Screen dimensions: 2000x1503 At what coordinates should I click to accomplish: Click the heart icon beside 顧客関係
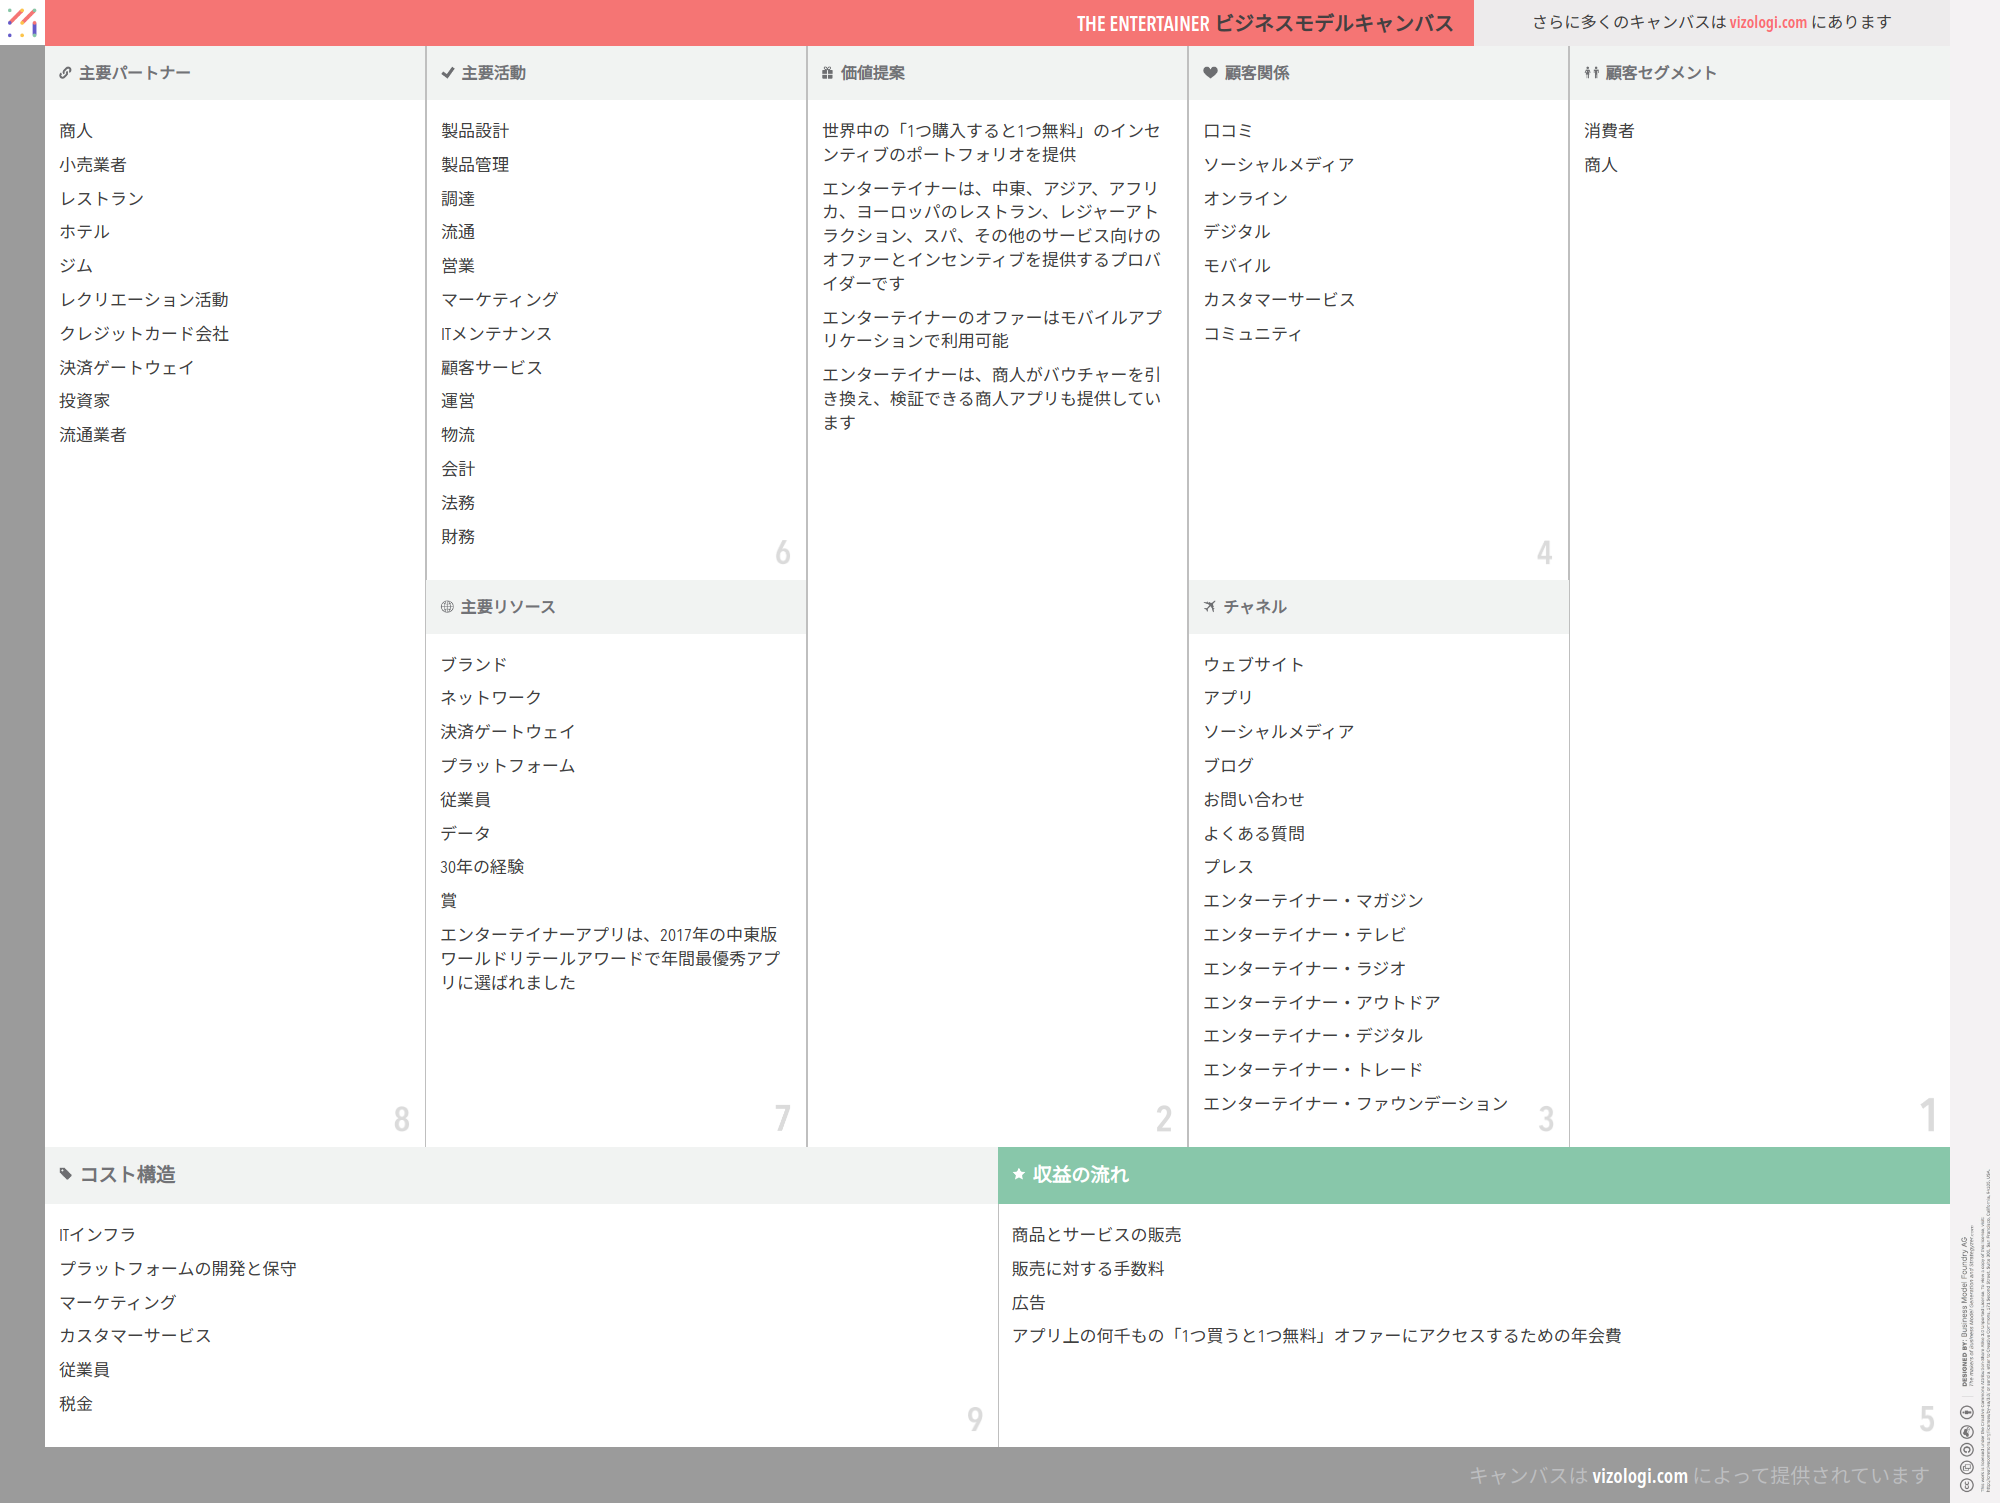pos(1210,73)
